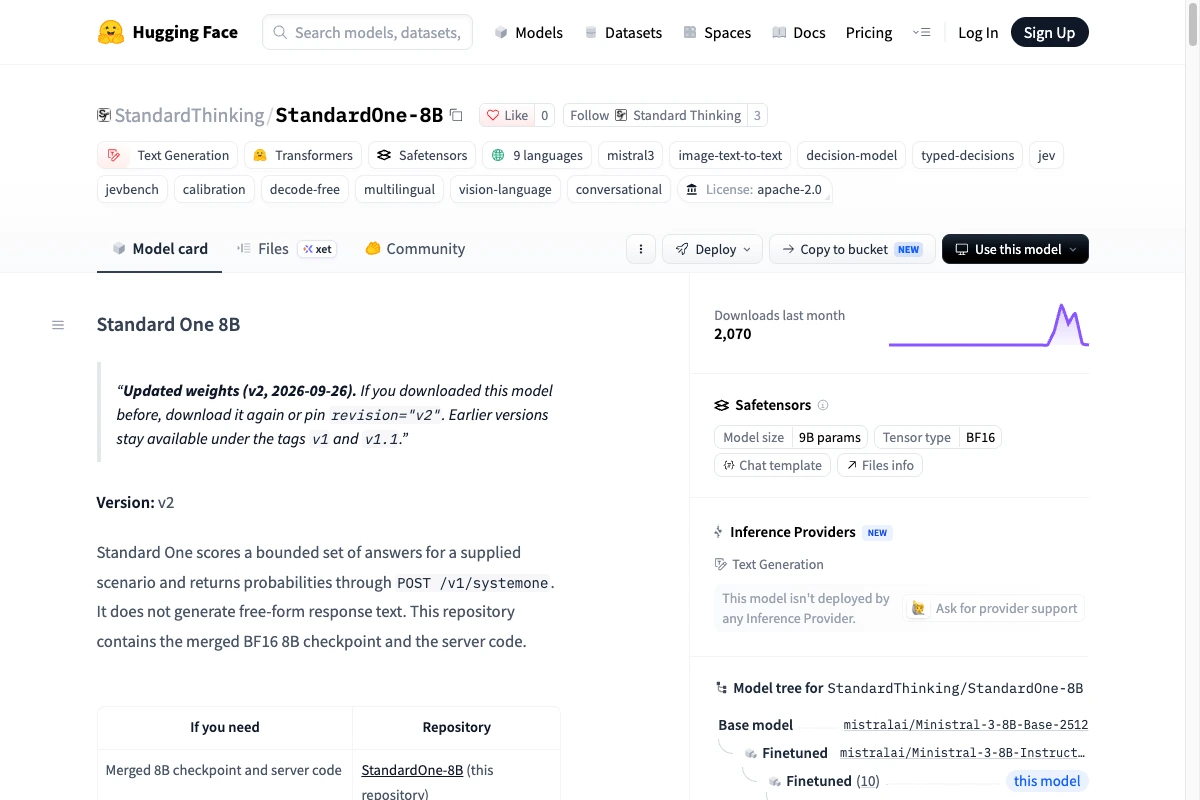Click the Model size 9B params badge

click(x=790, y=437)
